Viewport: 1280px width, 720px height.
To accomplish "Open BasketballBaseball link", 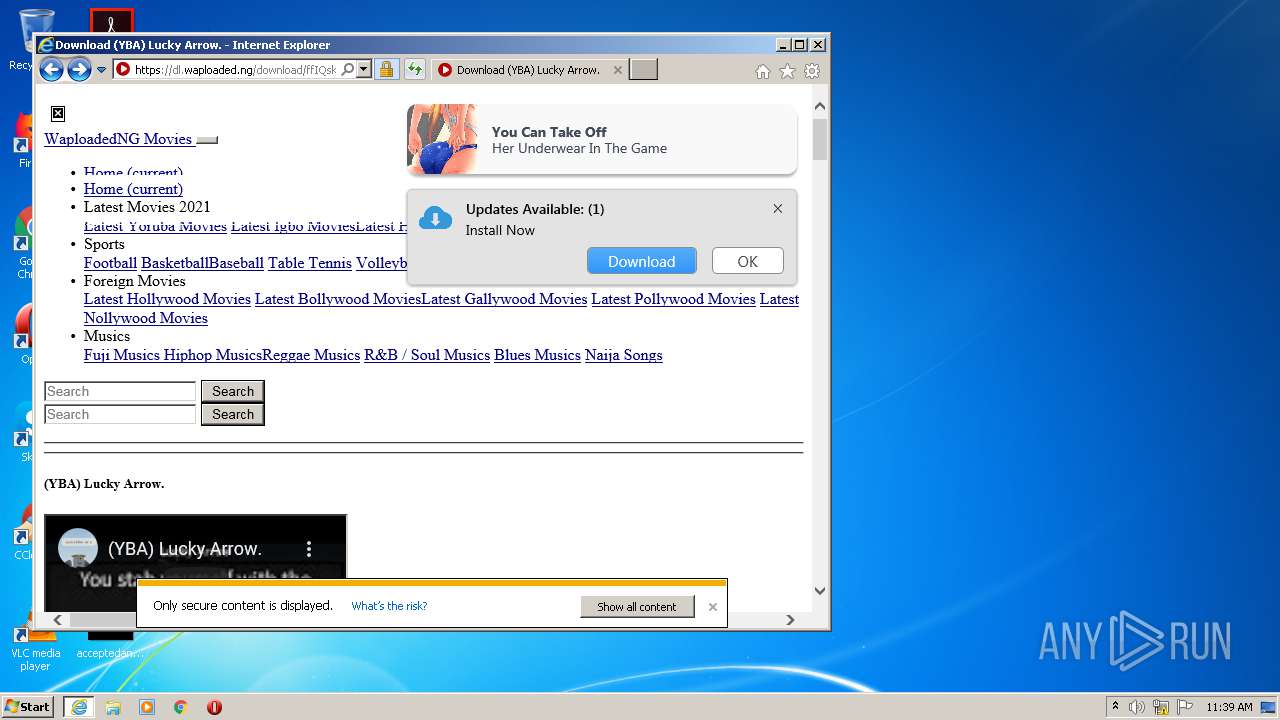I will pyautogui.click(x=202, y=263).
